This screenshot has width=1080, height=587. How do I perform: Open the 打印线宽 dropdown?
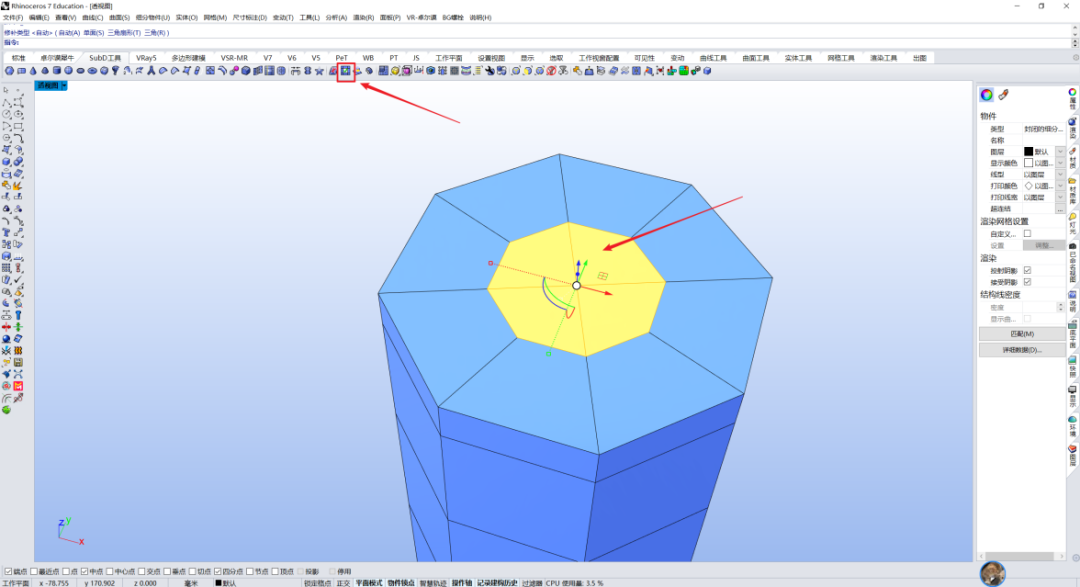(x=1060, y=197)
